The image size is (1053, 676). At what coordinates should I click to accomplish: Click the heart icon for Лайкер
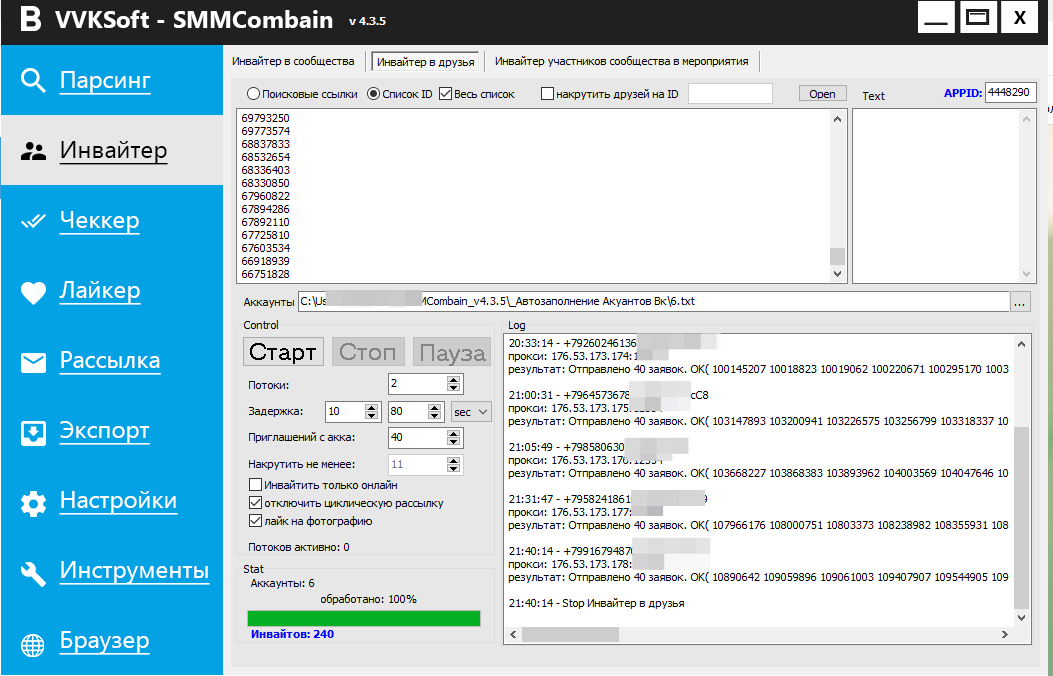(34, 292)
